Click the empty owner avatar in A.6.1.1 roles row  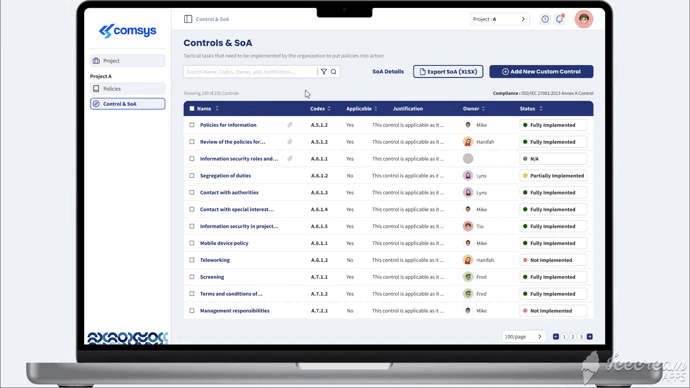[468, 159]
